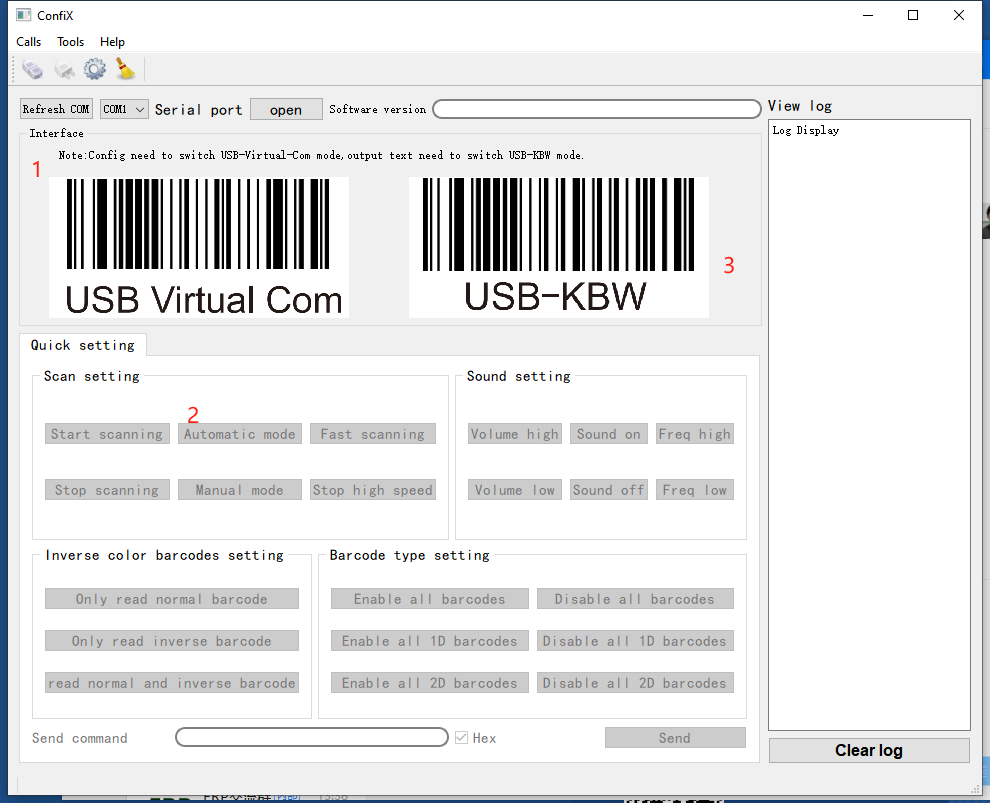
Task: Click the serial port open button
Action: point(286,109)
